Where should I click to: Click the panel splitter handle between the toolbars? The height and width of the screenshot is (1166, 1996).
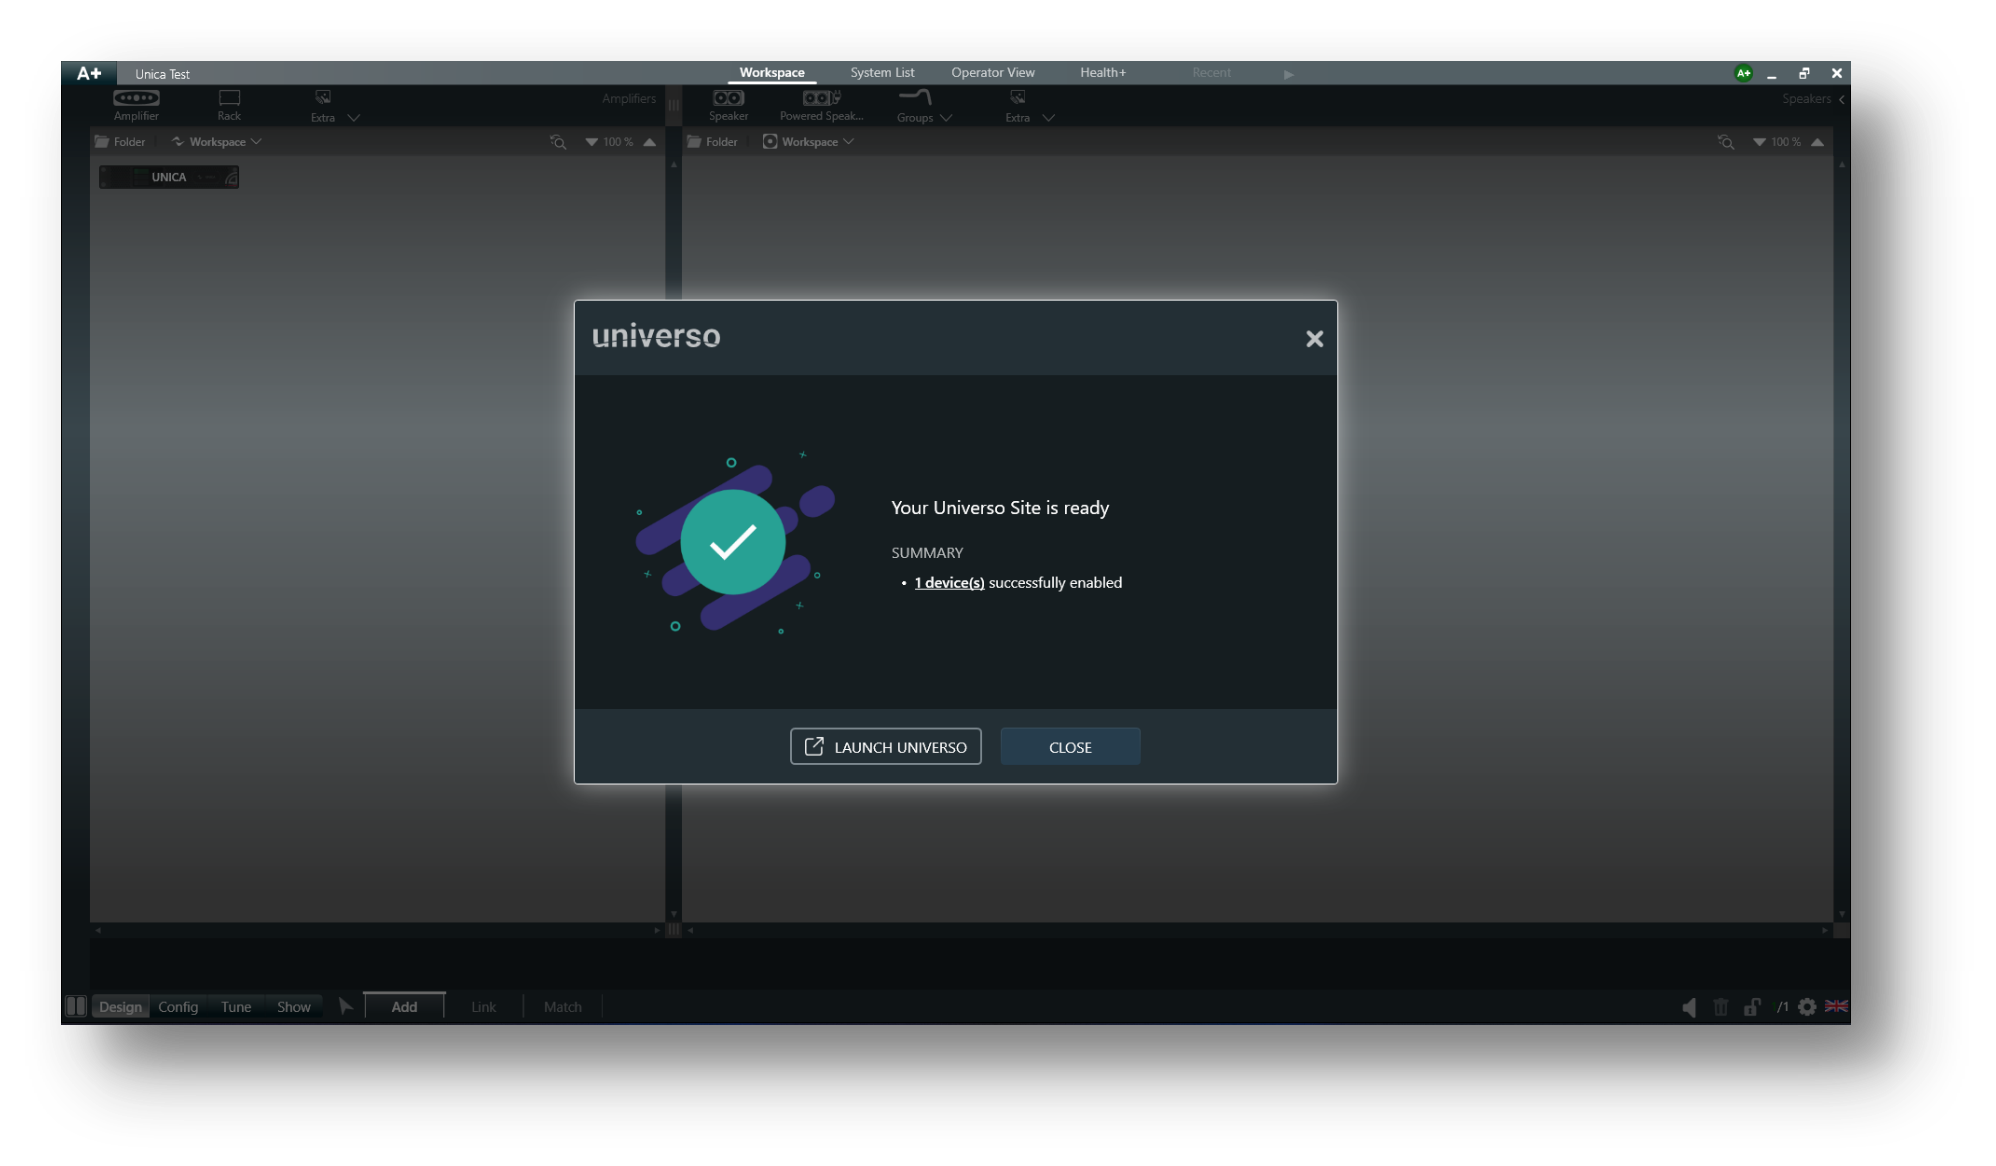coord(673,104)
